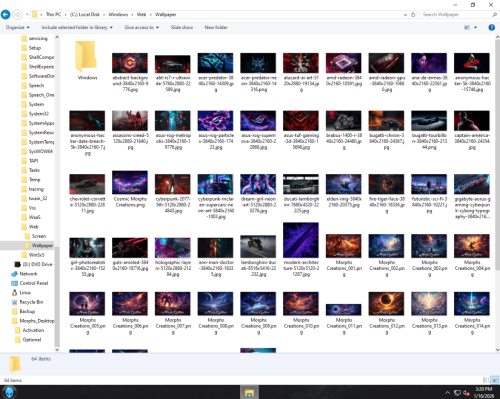The width and height of the screenshot is (500, 399).
Task: Refresh the Wallpaper folder view
Action: point(413,15)
